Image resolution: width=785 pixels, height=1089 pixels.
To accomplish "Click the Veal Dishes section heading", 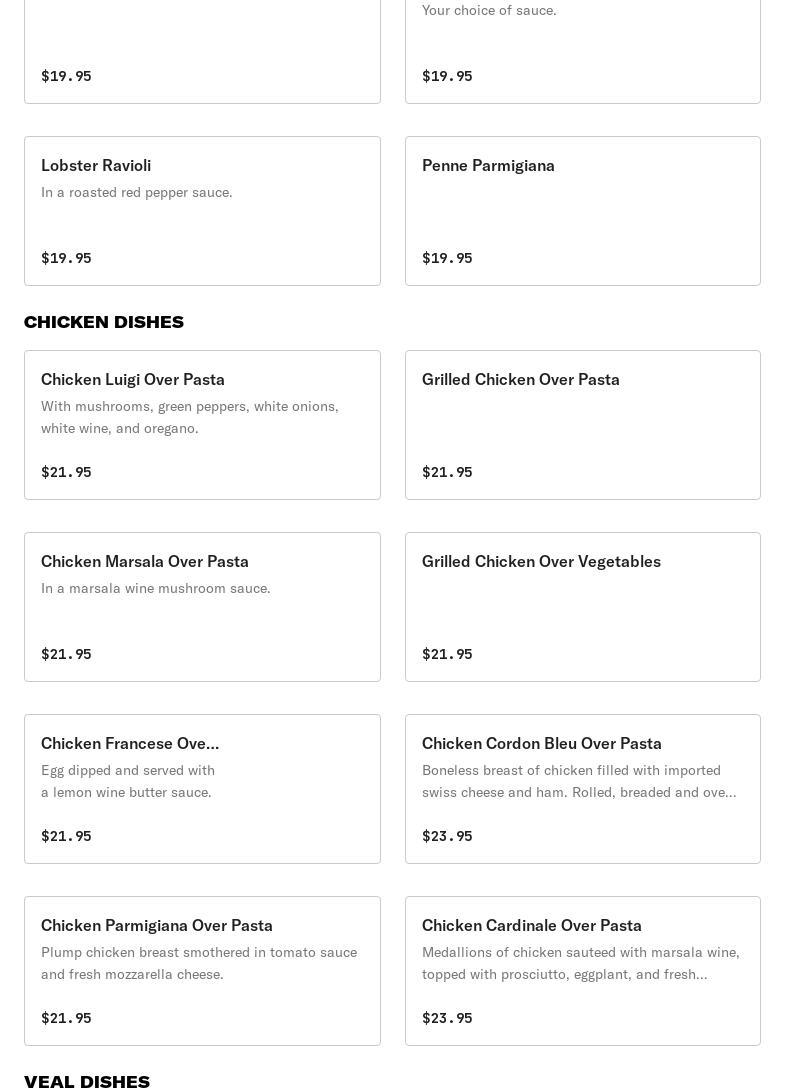I will point(87,1080).
